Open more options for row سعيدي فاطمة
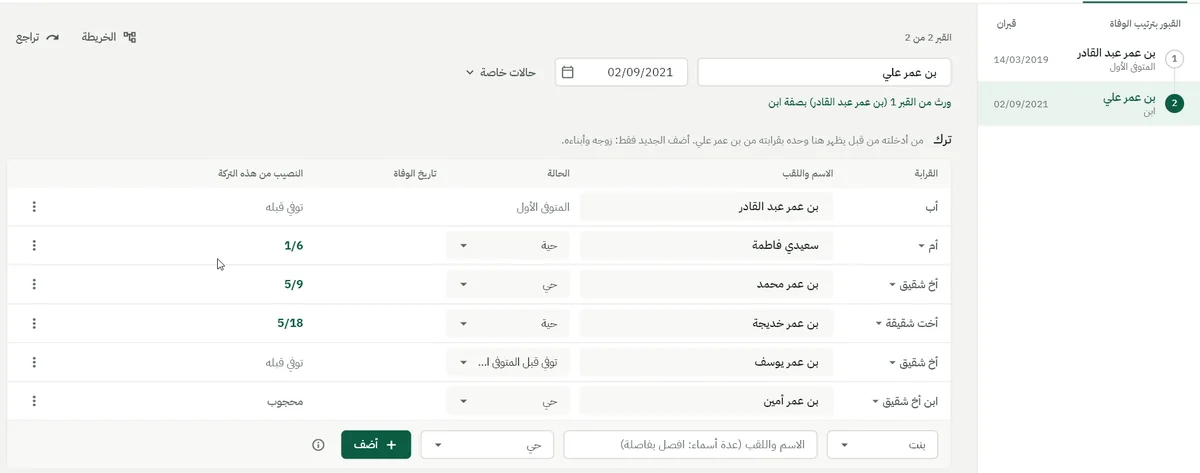The width and height of the screenshot is (1200, 473). tap(34, 246)
